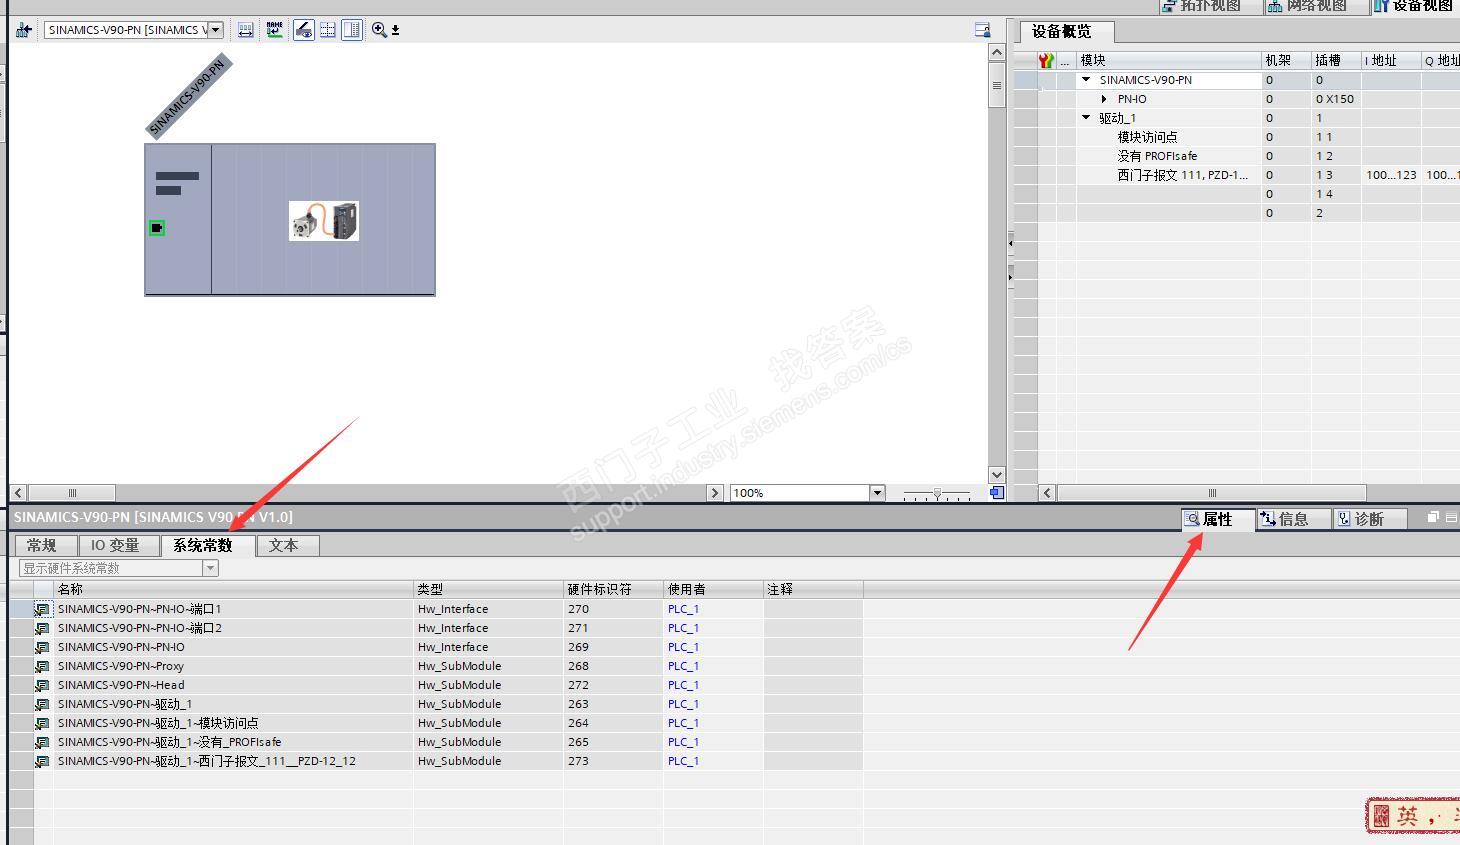Click the device overview horizontal scrollbar thumb
Image resolution: width=1460 pixels, height=845 pixels.
click(1212, 492)
